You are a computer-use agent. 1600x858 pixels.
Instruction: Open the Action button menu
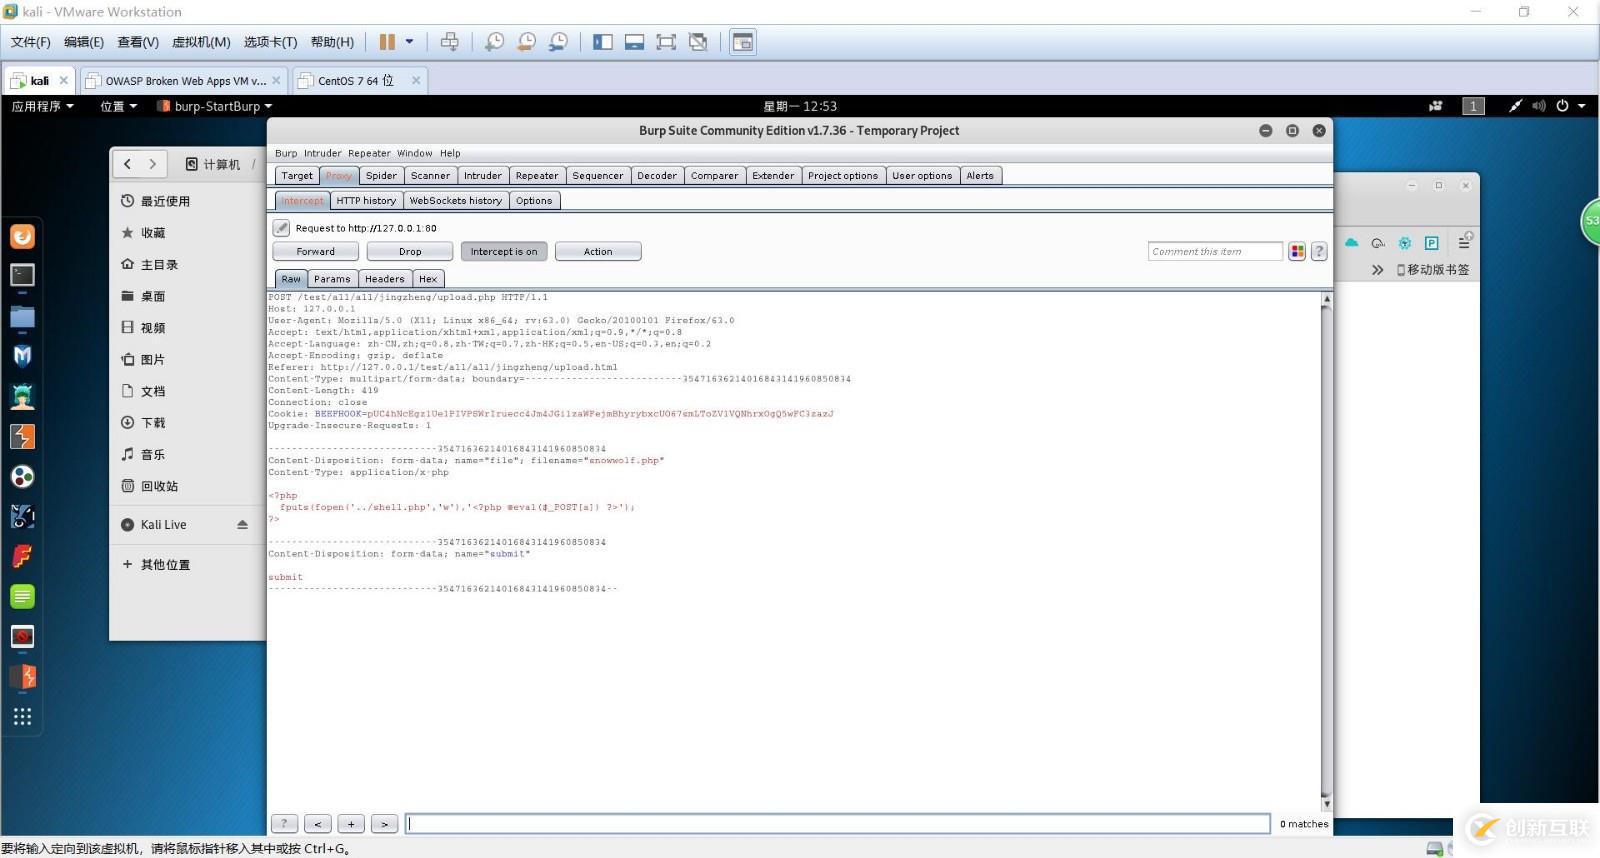[598, 252]
